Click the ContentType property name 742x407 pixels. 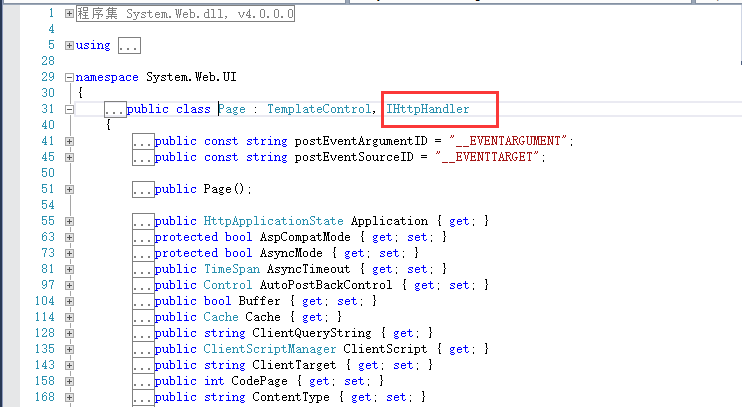(x=291, y=397)
